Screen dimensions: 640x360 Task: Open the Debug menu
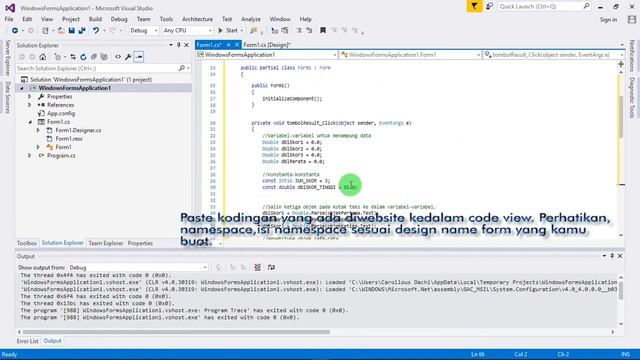tap(119, 19)
